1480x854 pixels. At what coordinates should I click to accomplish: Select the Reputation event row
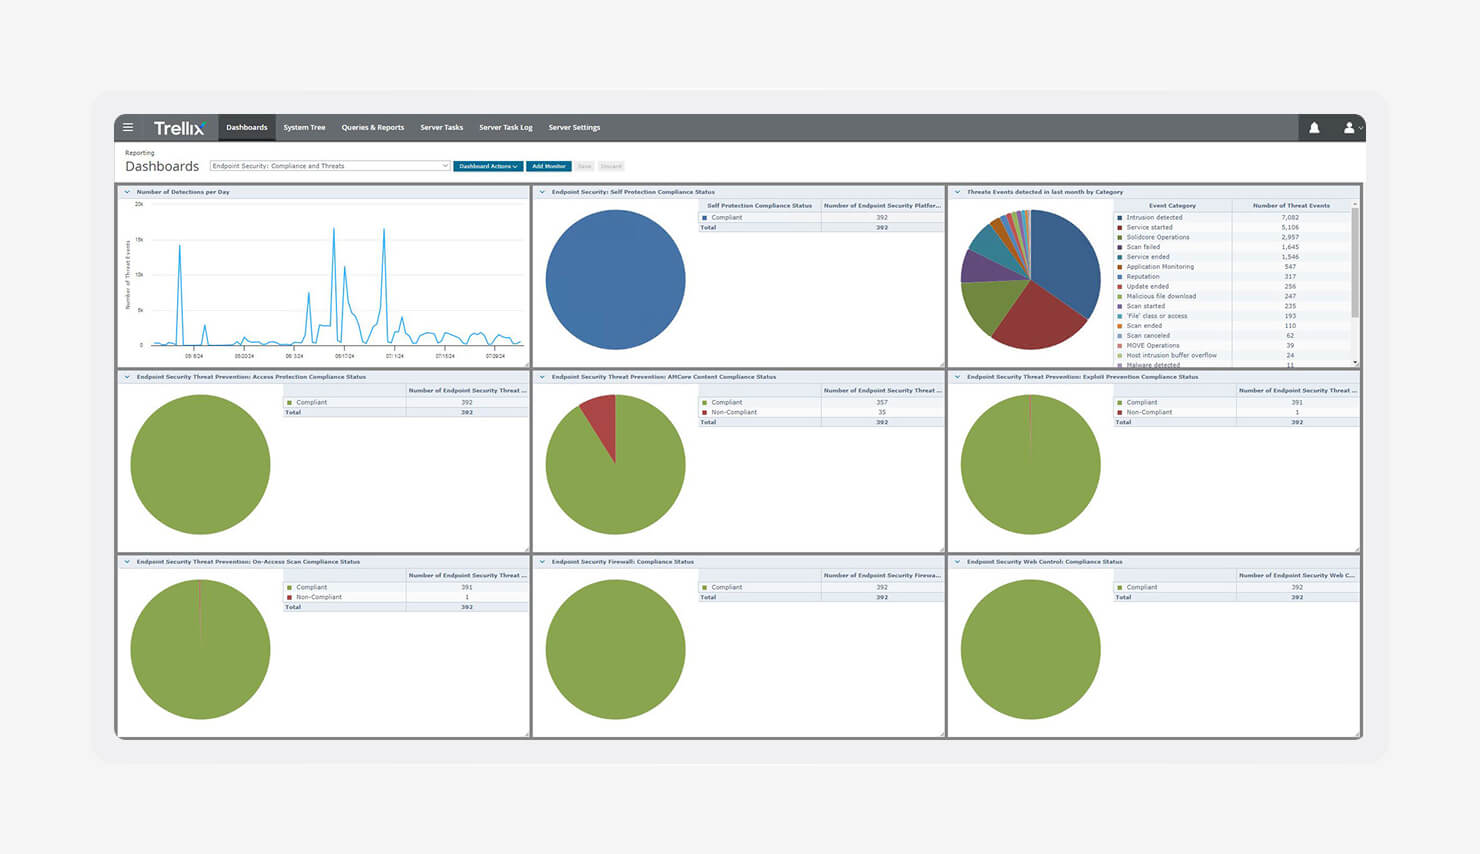1232,277
